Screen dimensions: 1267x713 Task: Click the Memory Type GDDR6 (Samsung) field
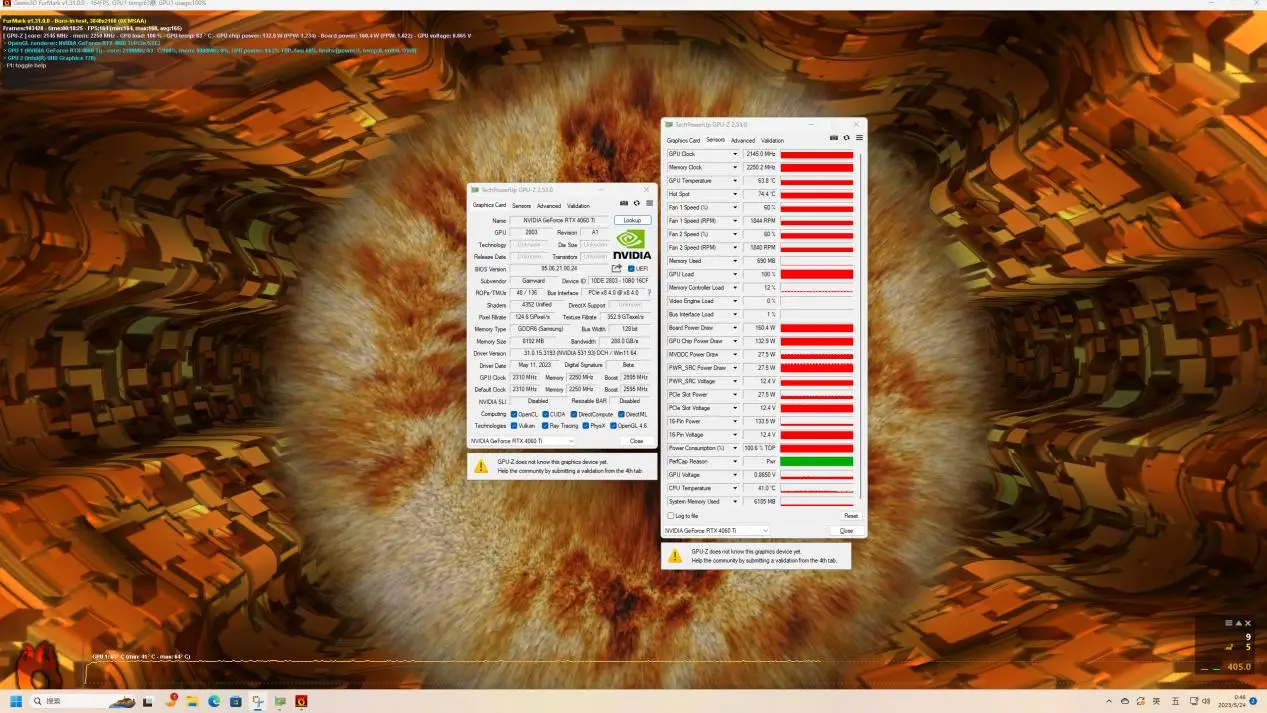(x=541, y=329)
